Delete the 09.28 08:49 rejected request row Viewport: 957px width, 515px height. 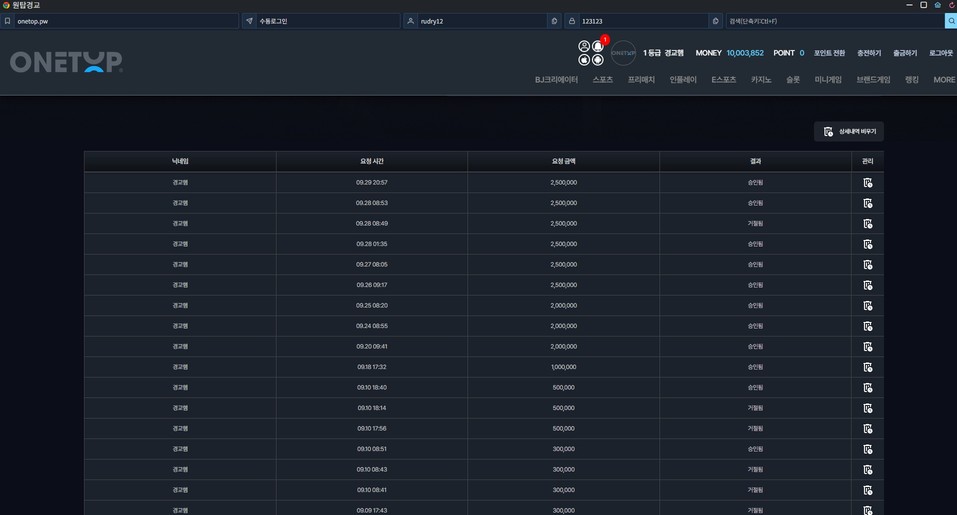[867, 224]
